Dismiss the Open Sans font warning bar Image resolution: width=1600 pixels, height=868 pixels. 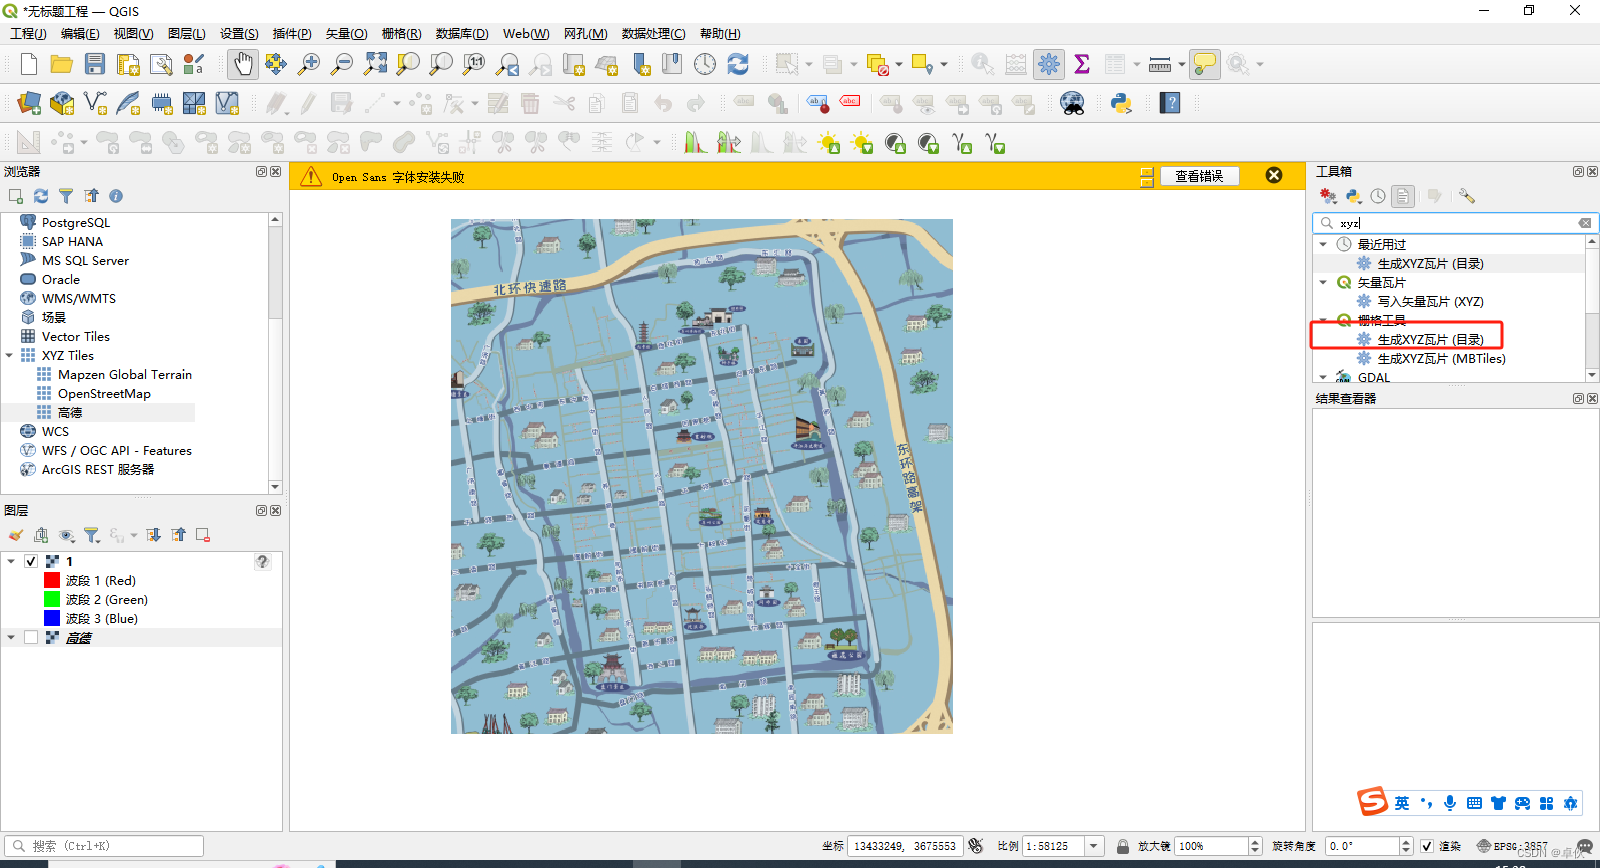1274,175
